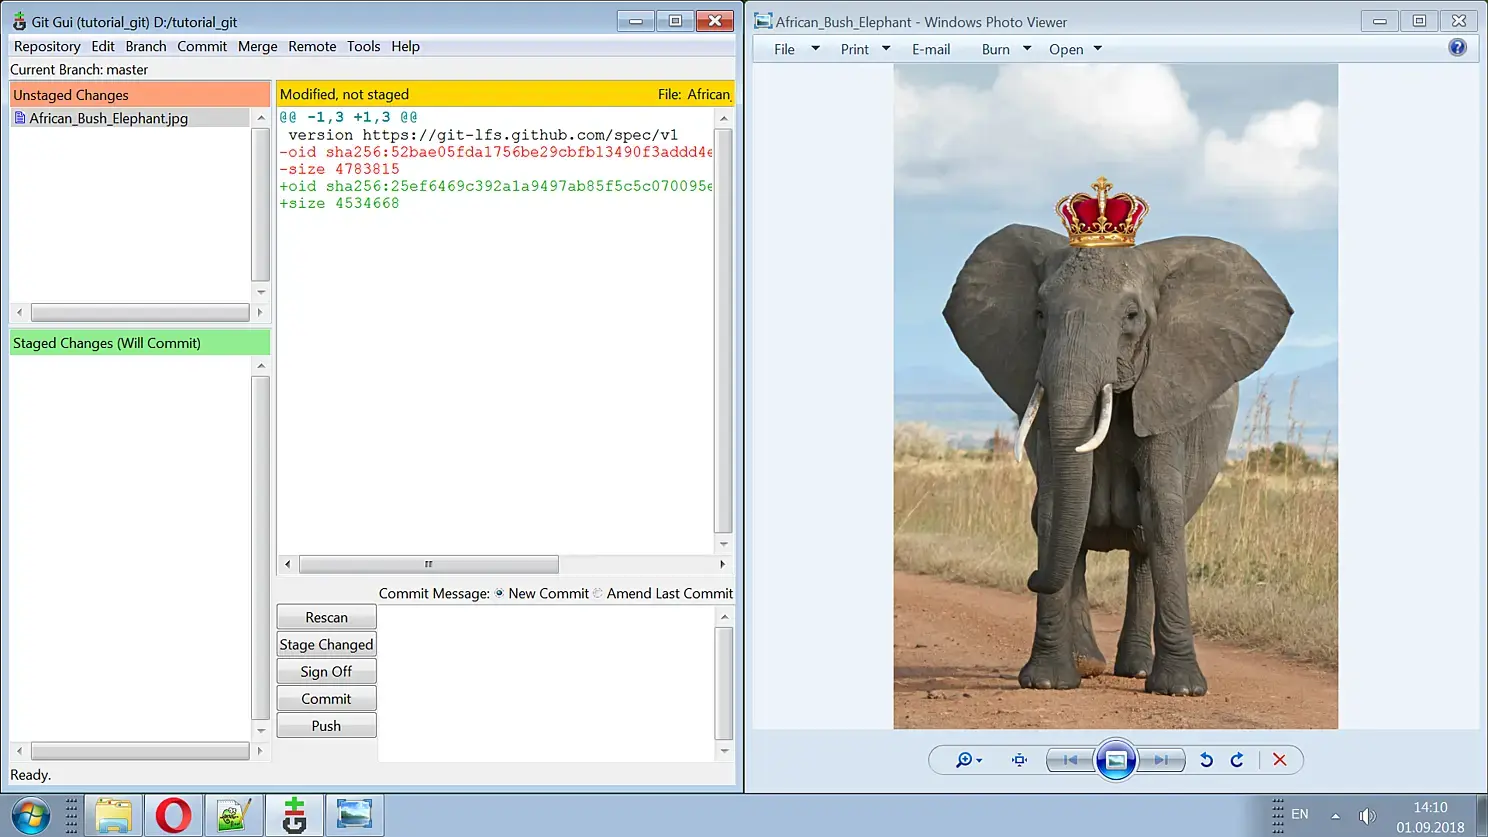This screenshot has height=837, width=1488.
Task: Click the git-lfs version line in diff
Action: click(x=483, y=135)
